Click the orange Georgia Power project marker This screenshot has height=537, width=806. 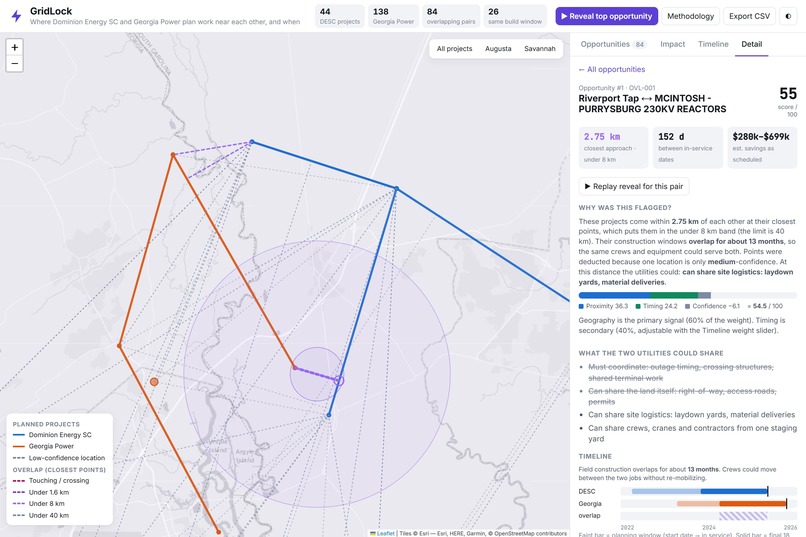tap(154, 382)
